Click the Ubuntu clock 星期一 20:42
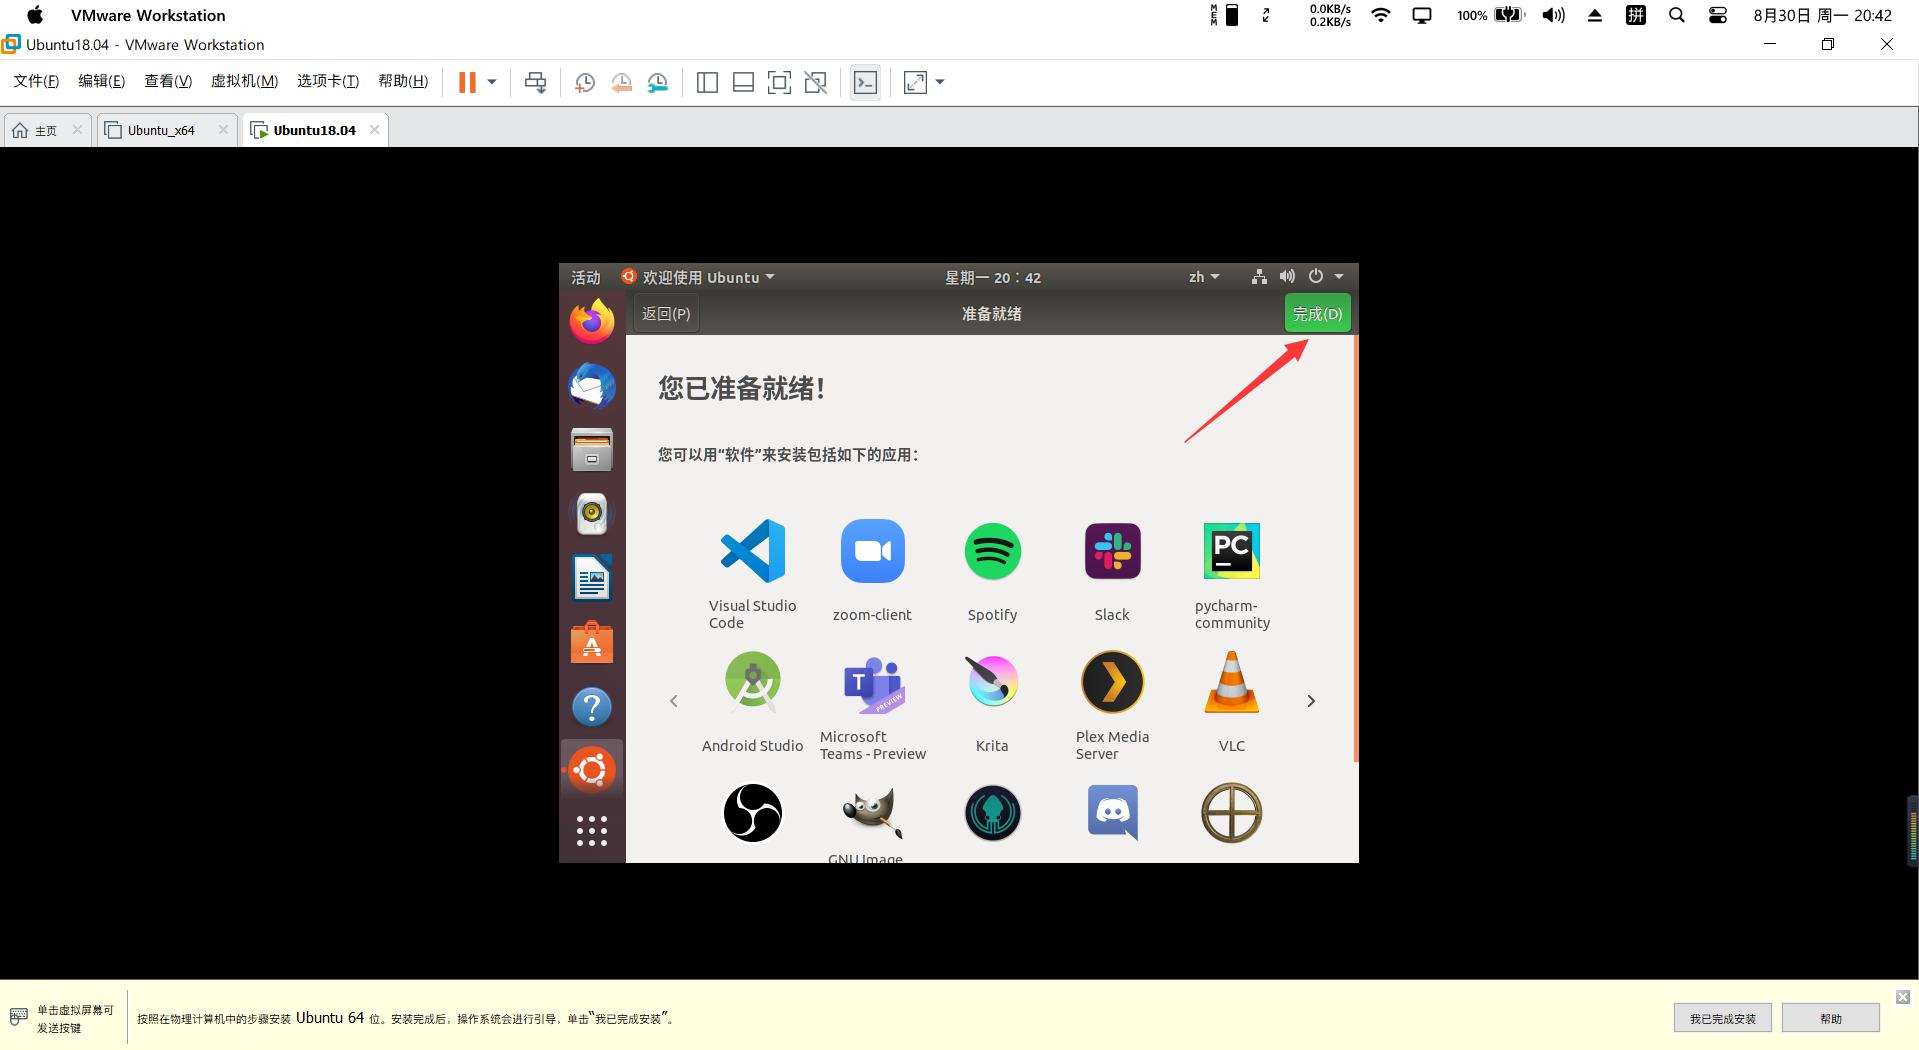1919x1050 pixels. point(993,277)
